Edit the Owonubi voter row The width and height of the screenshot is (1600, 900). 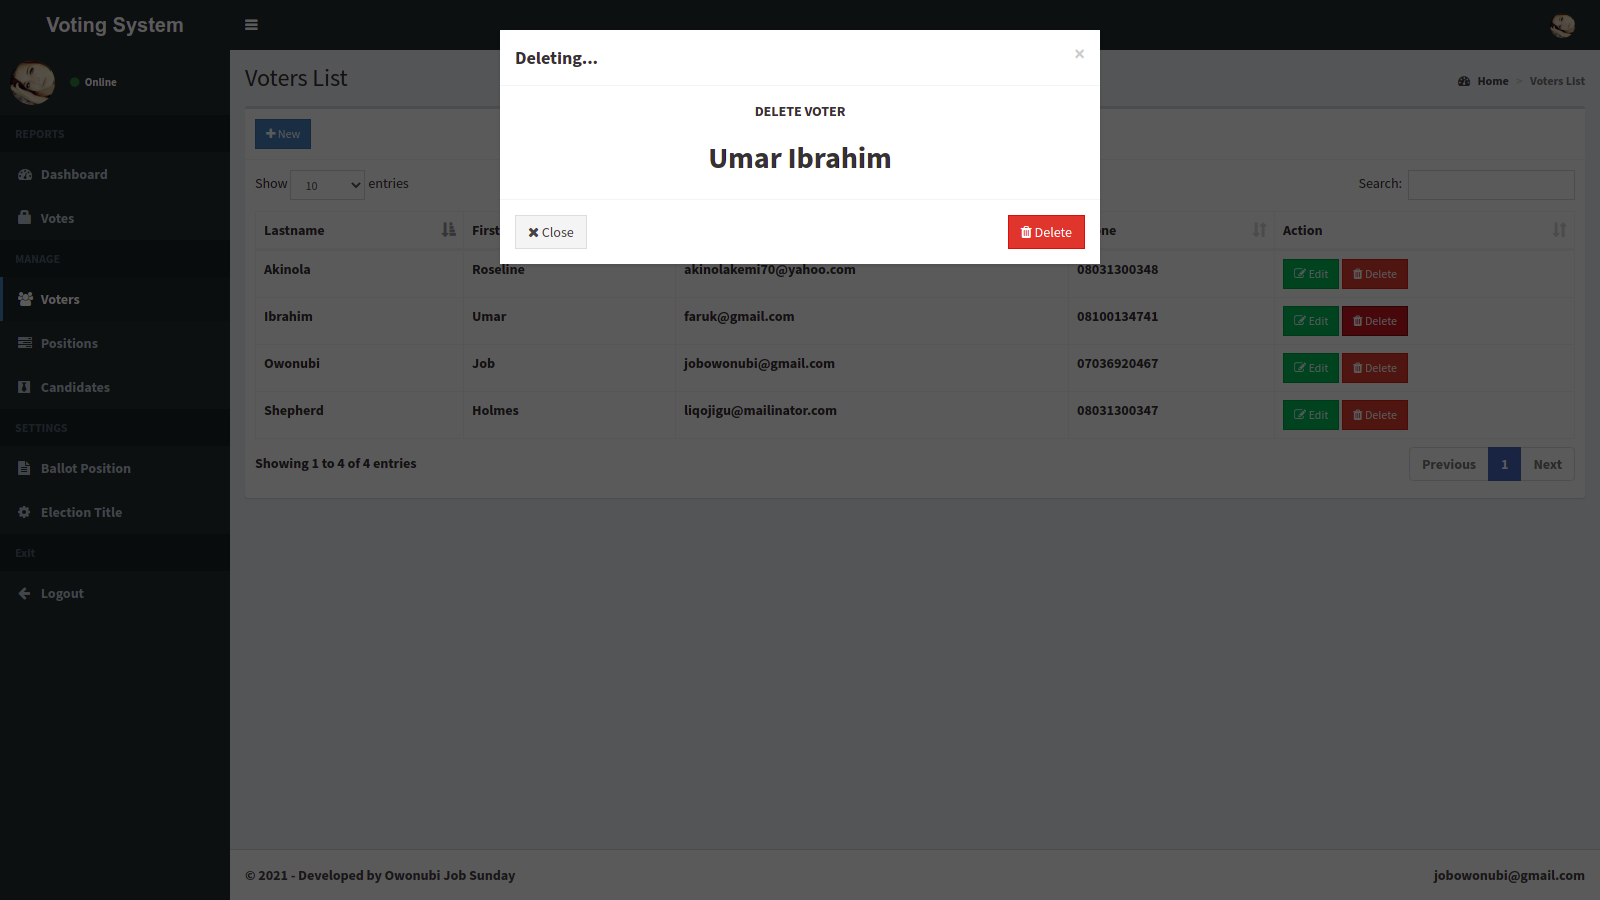coord(1310,368)
